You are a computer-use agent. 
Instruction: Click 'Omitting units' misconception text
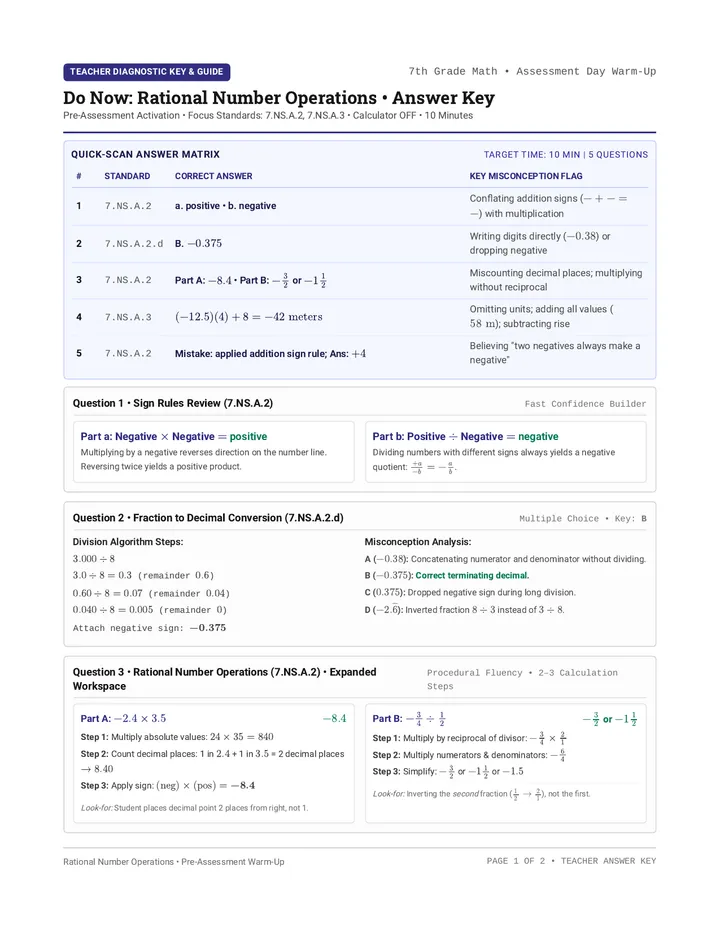click(x=541, y=316)
